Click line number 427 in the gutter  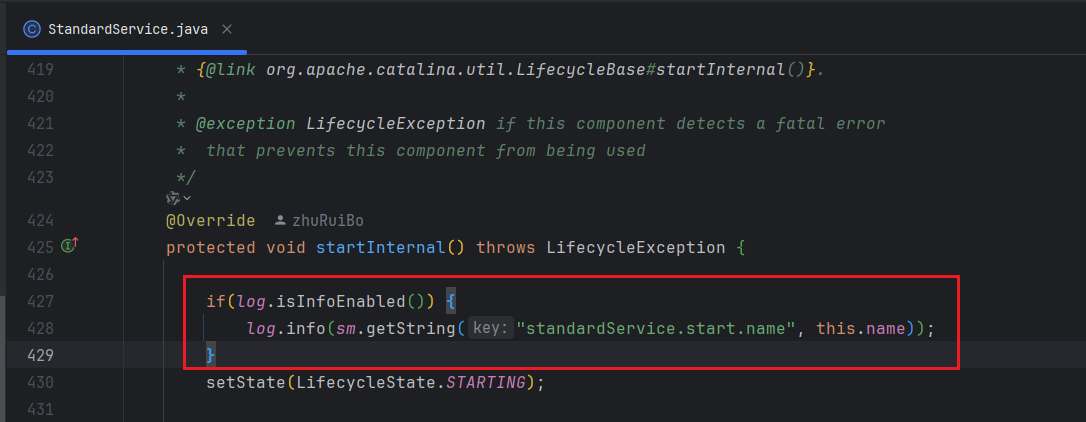point(39,301)
